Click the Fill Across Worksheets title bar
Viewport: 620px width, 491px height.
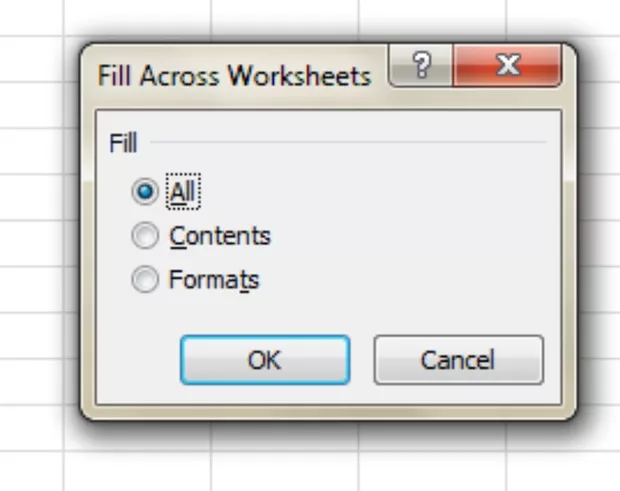(x=234, y=76)
